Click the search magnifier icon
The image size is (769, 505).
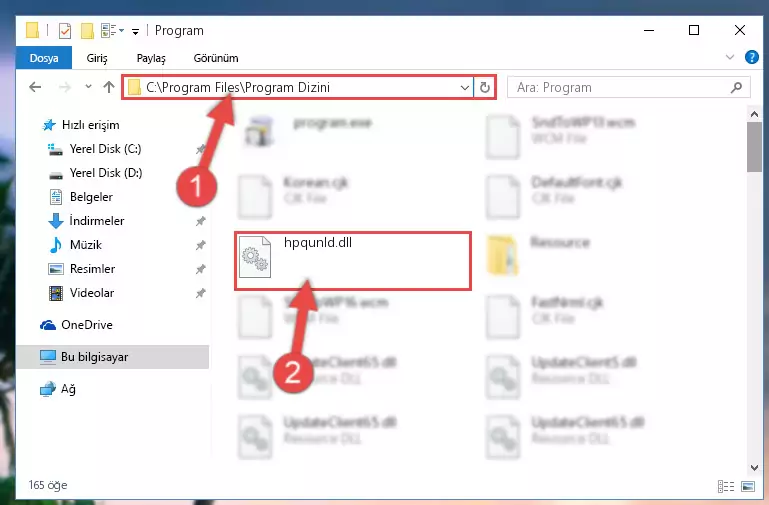click(736, 87)
